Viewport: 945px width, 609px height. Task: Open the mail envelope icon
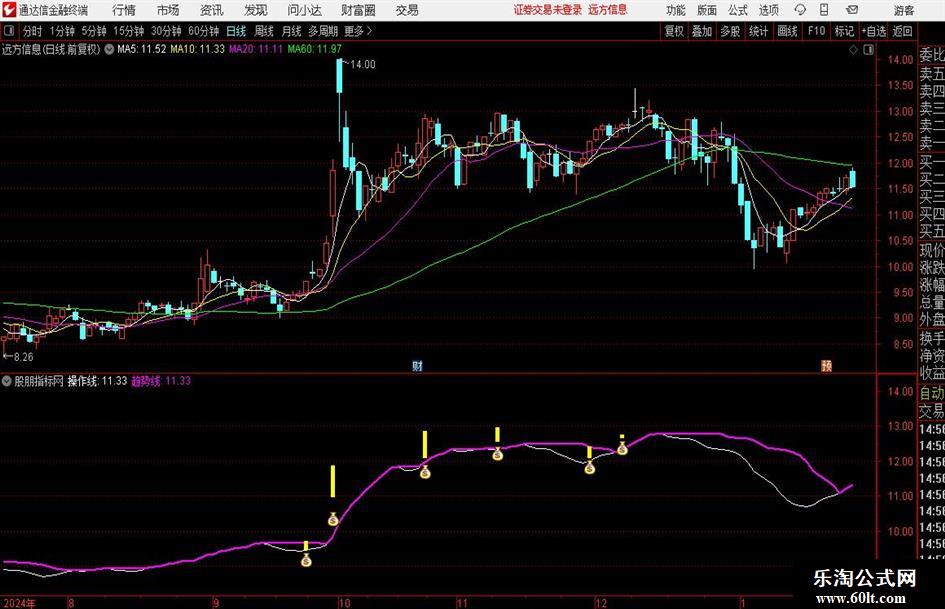coord(852,10)
